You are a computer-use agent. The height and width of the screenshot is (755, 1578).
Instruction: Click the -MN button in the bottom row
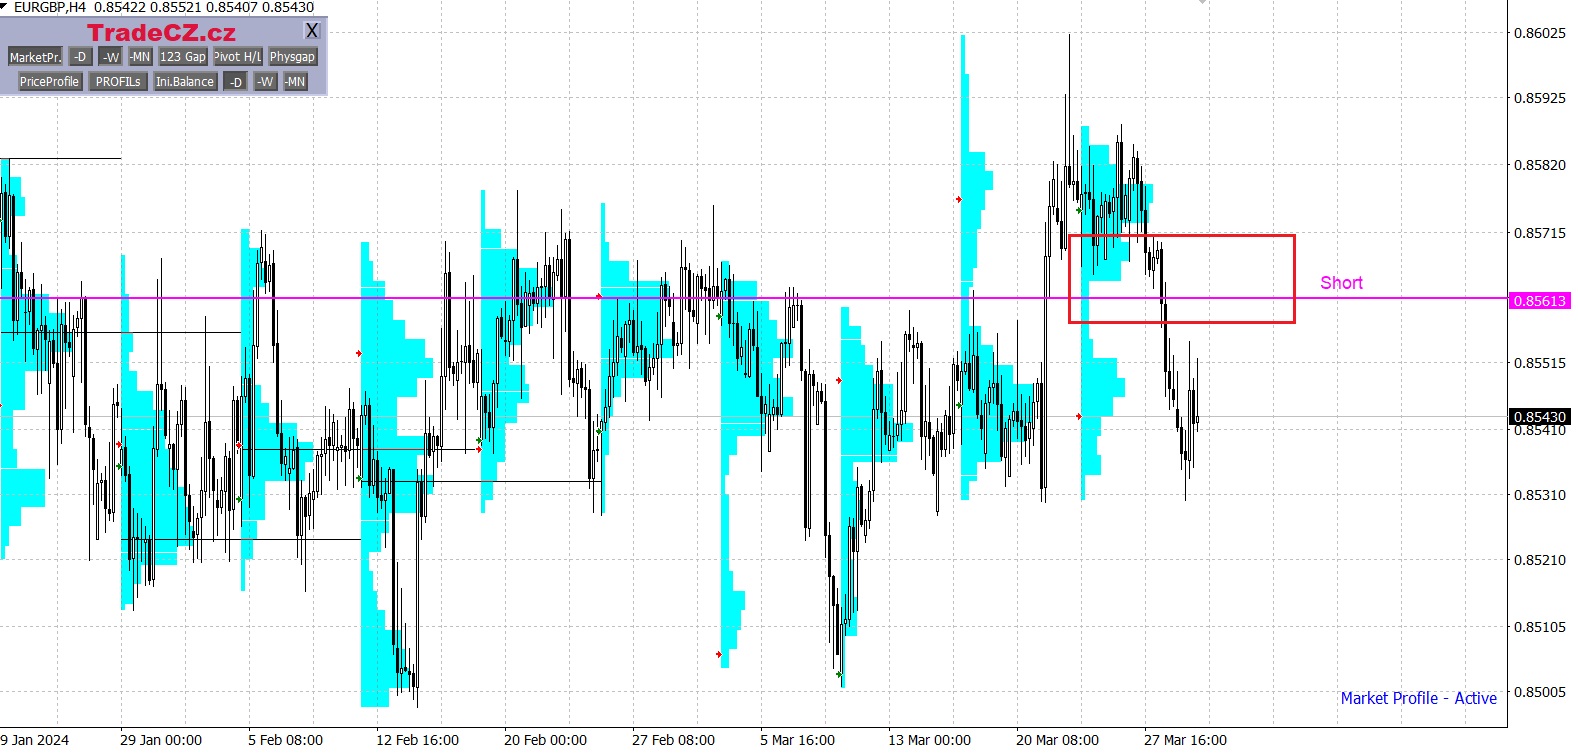pos(295,82)
